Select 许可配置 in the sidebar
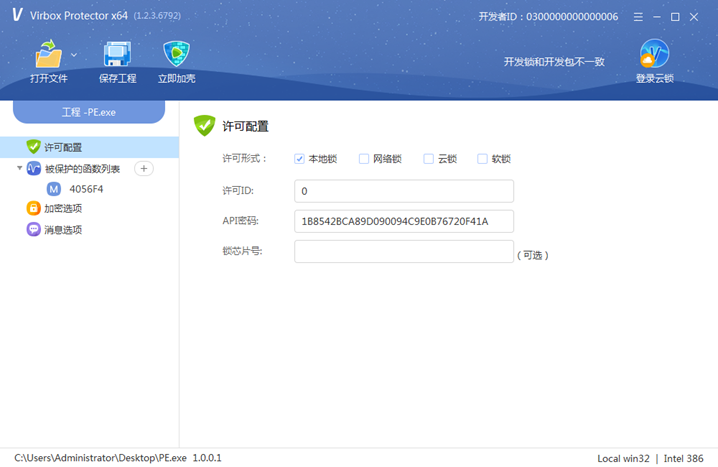The width and height of the screenshot is (718, 467). (89, 147)
